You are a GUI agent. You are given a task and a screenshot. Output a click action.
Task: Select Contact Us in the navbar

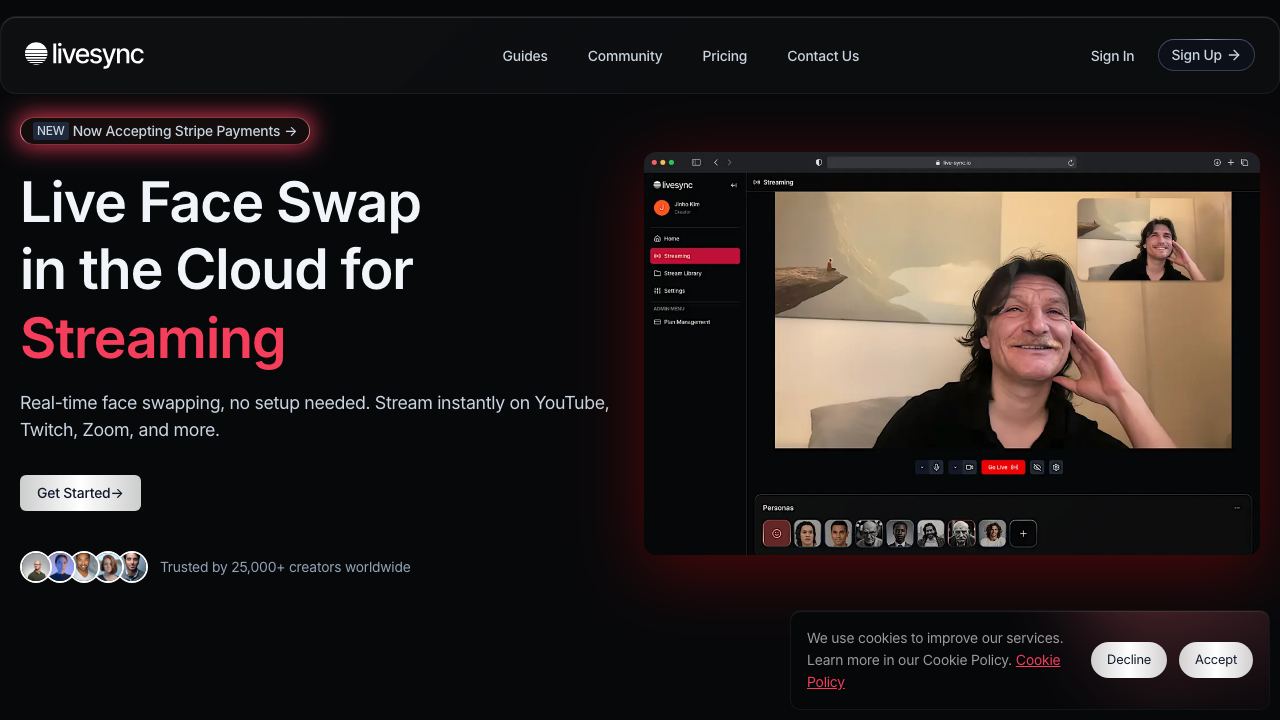[x=823, y=56]
